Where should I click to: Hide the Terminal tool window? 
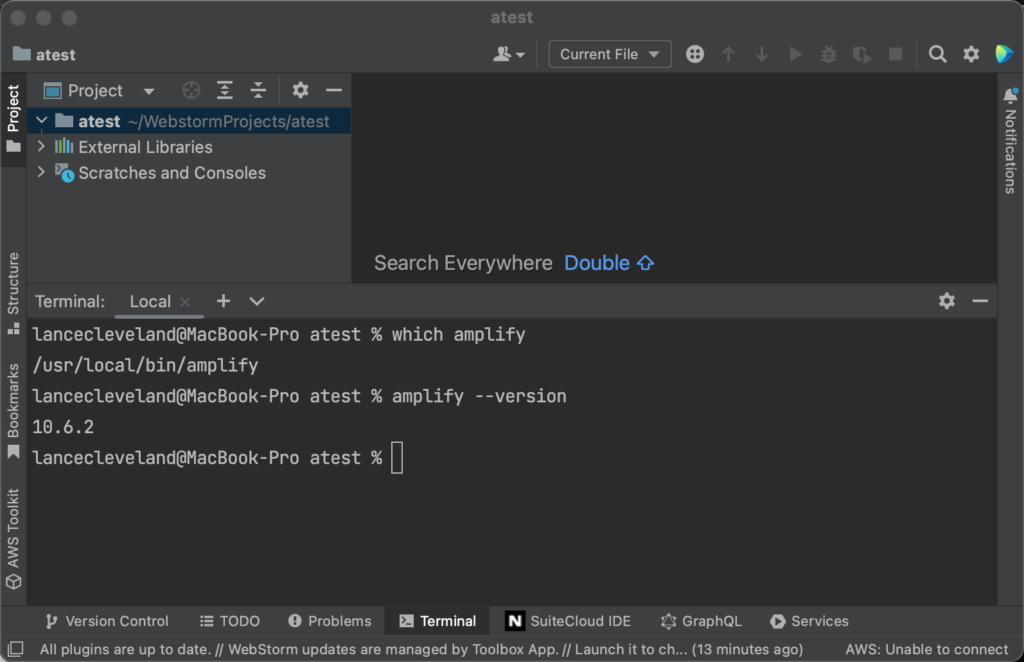980,301
